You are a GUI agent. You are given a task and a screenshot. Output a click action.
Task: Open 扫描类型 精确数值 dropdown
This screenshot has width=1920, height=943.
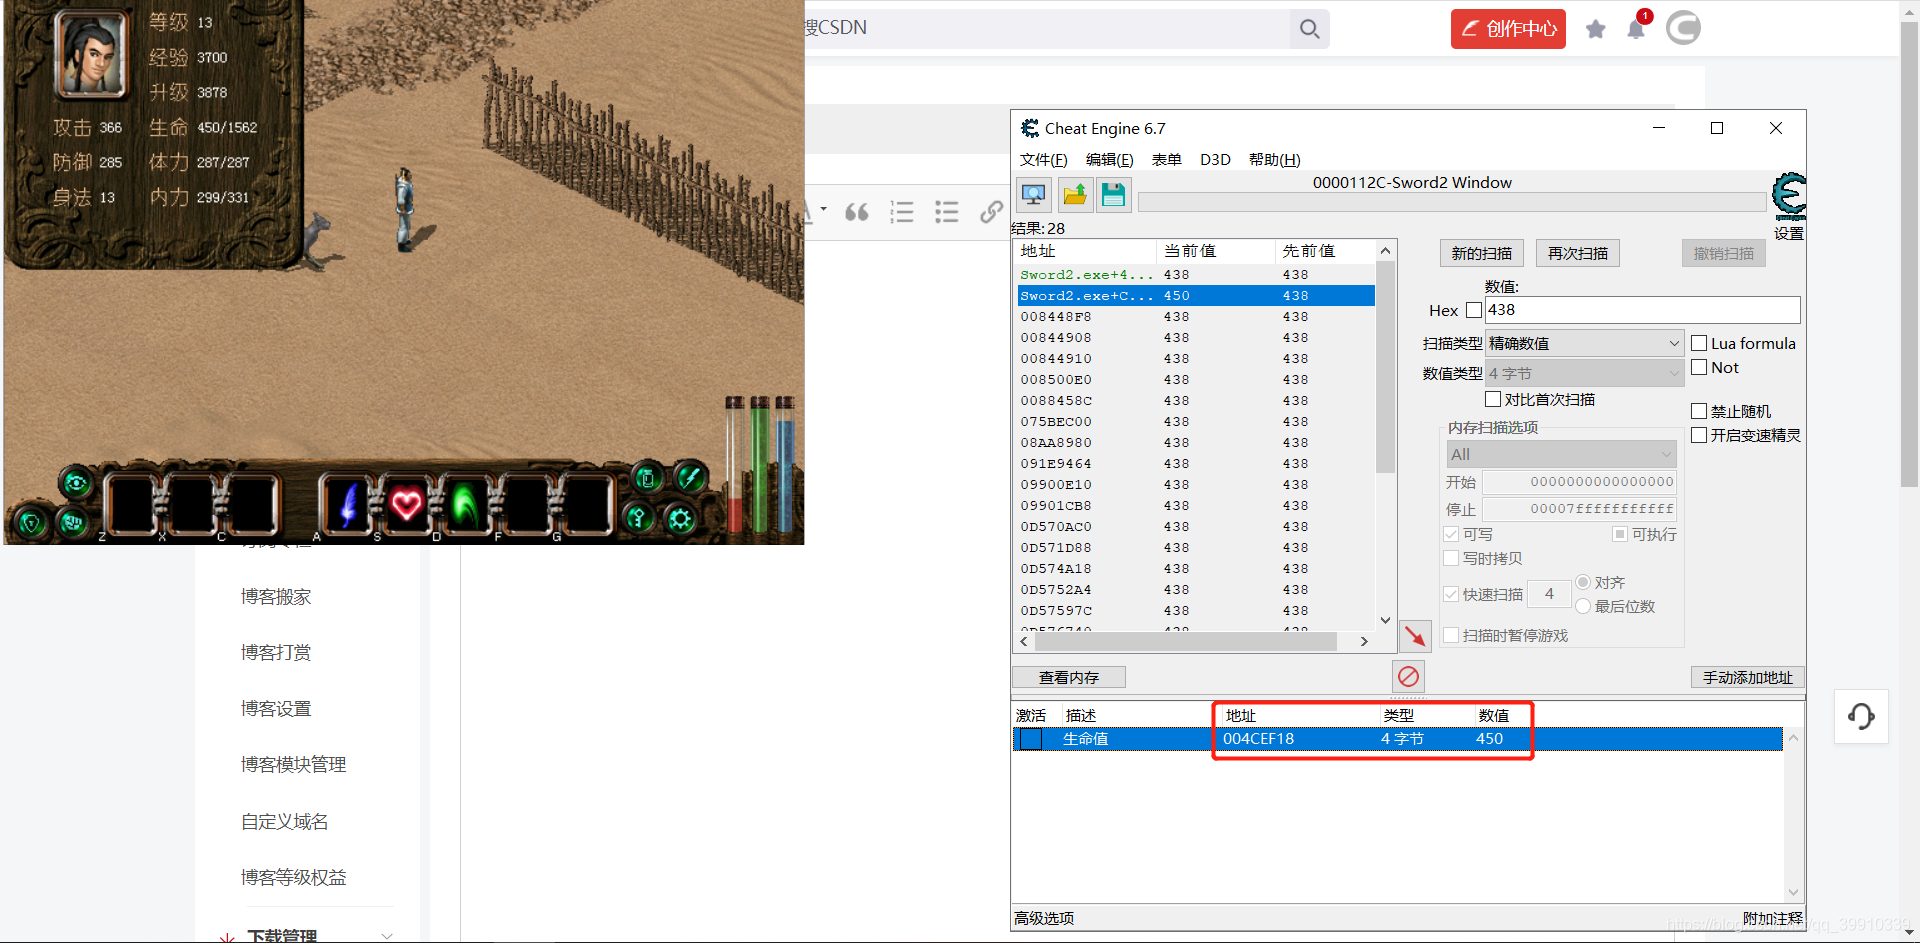1585,343
